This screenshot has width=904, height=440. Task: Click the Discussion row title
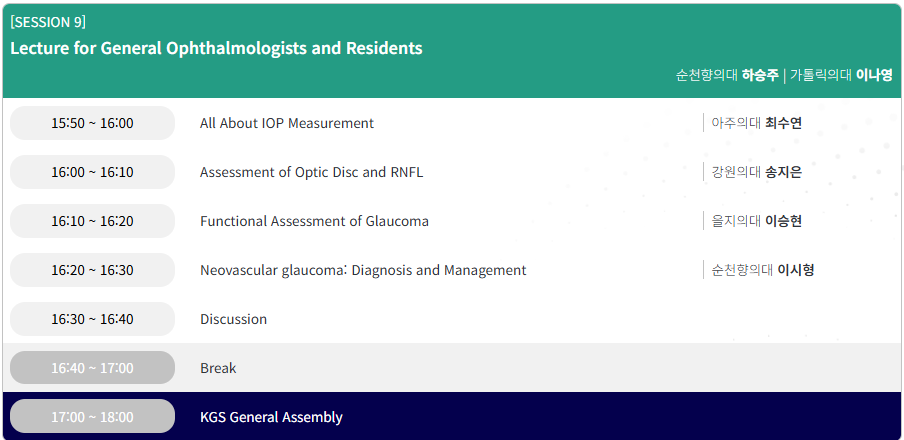click(233, 319)
